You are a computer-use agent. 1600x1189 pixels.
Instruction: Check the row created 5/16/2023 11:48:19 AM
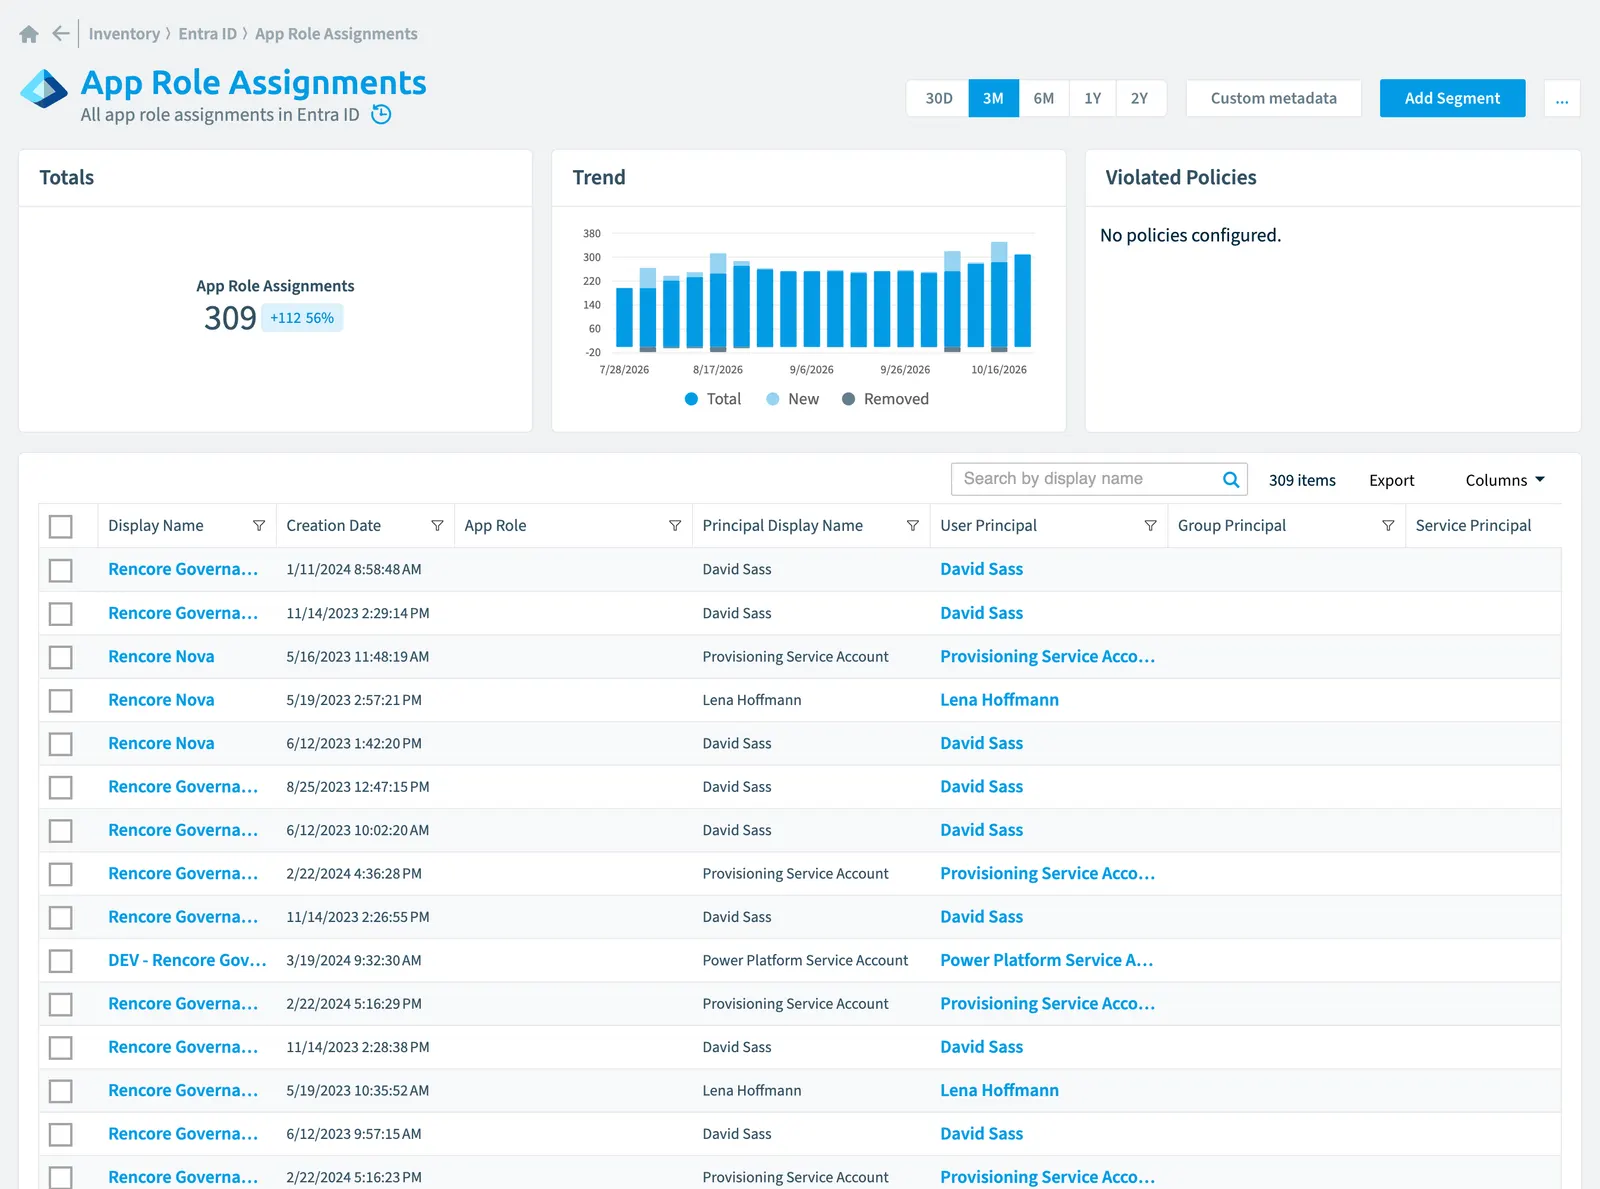pos(61,657)
